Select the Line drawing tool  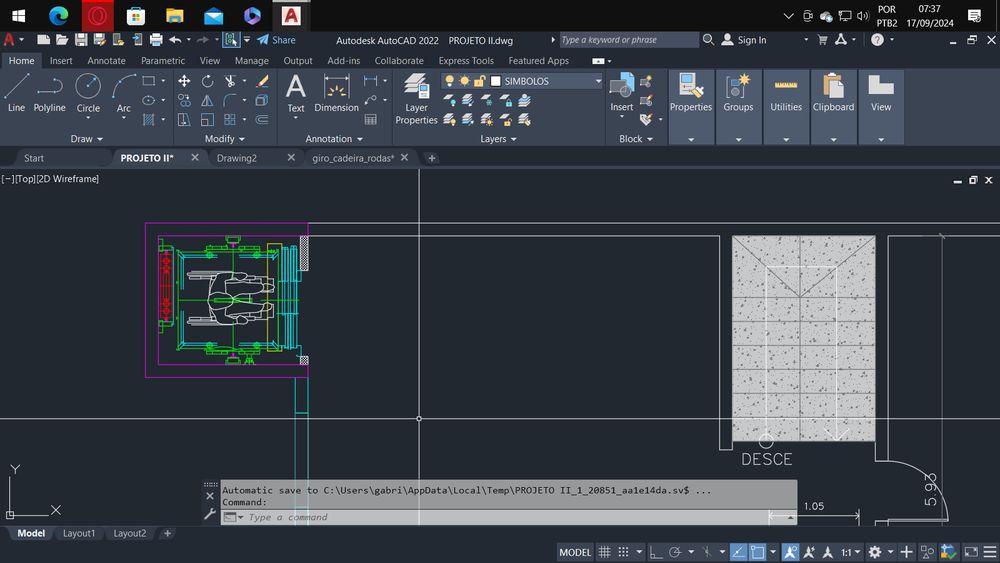16,92
